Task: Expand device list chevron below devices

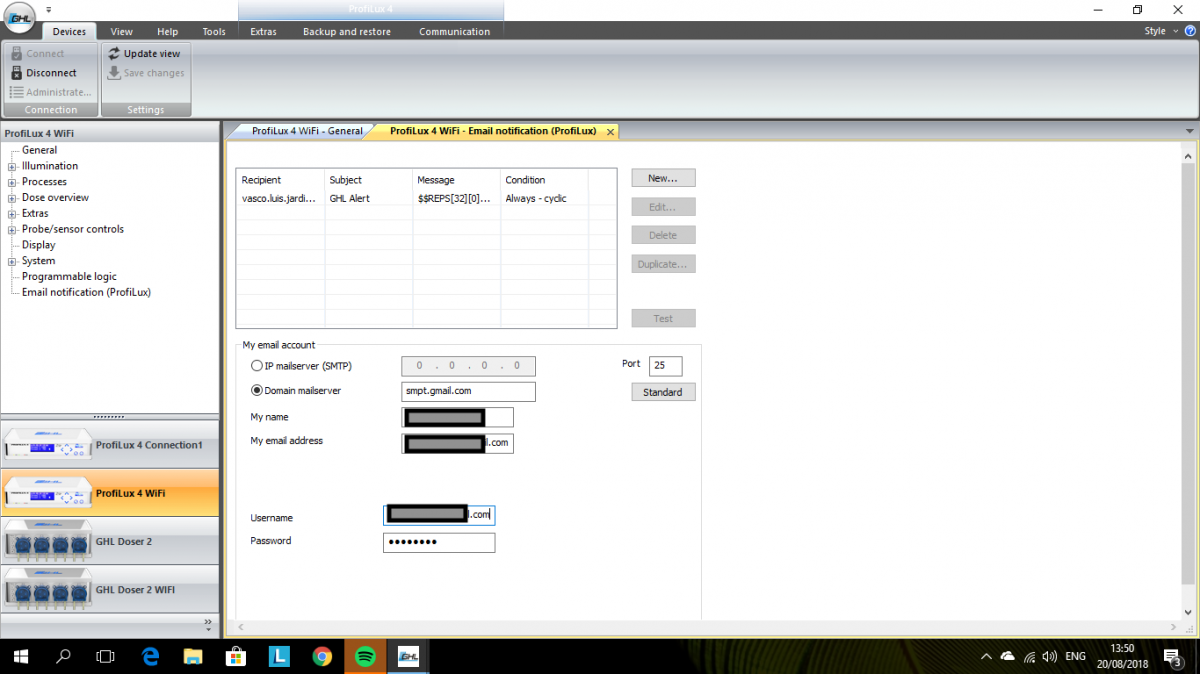Action: [x=208, y=623]
